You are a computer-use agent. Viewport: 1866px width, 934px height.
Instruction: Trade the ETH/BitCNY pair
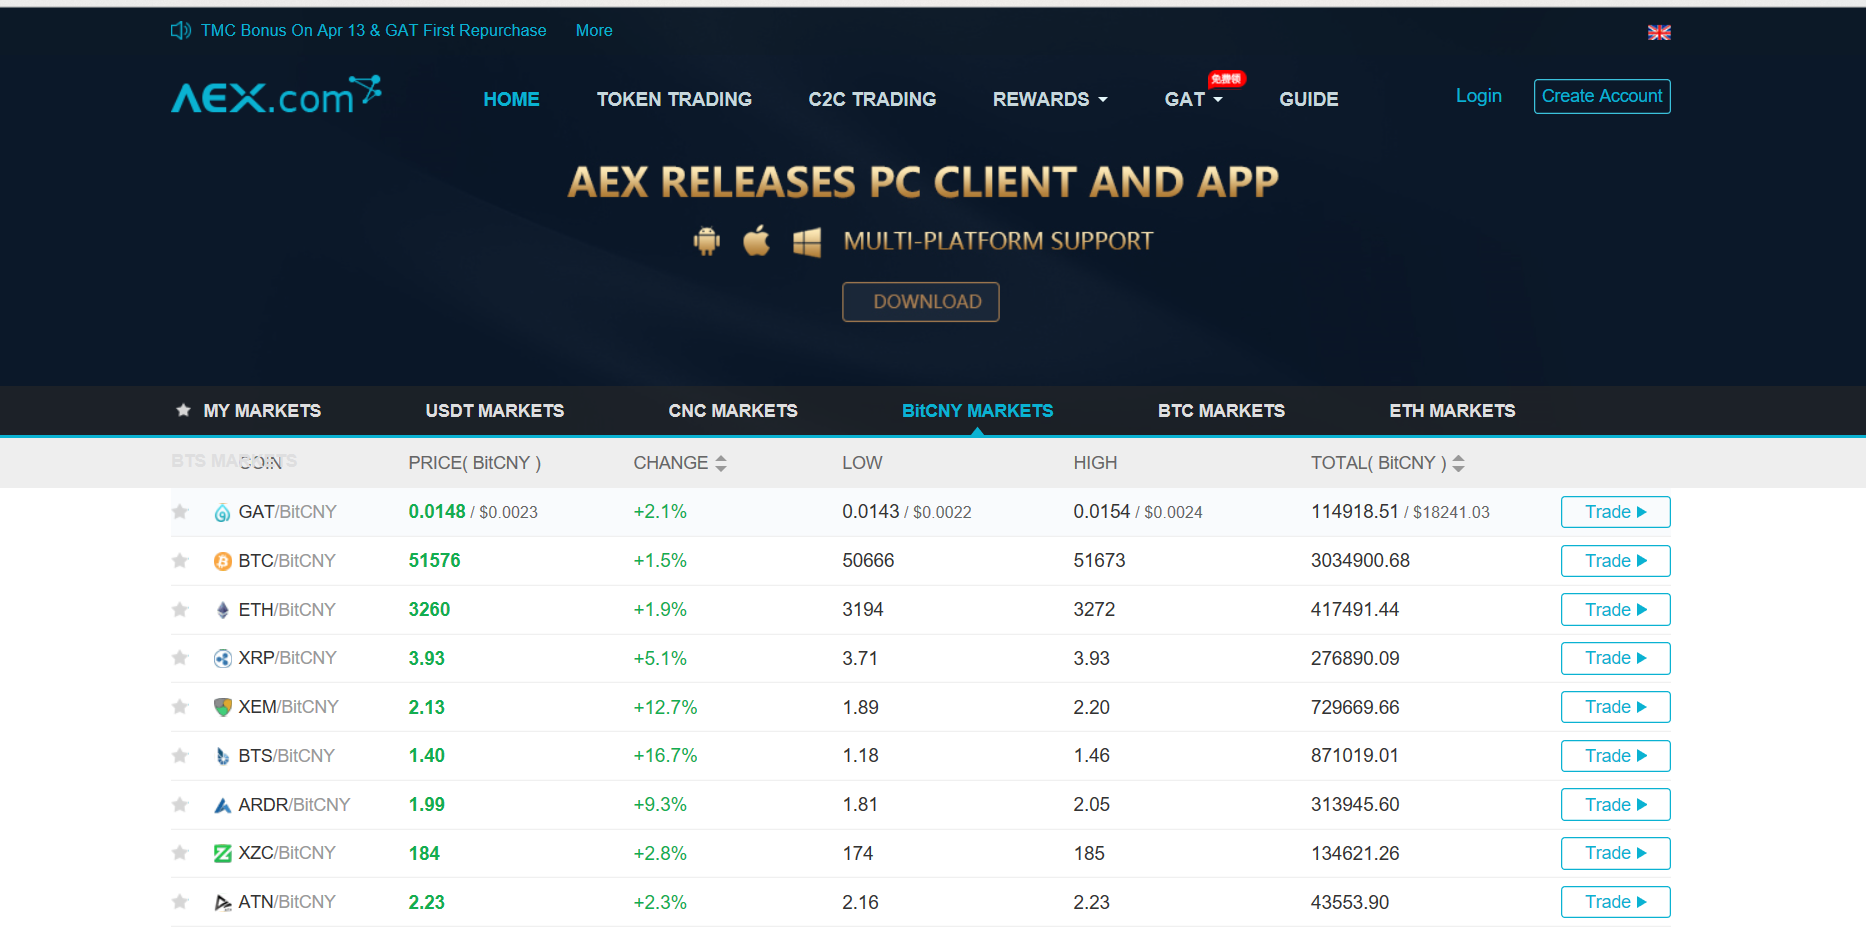[x=1615, y=610]
